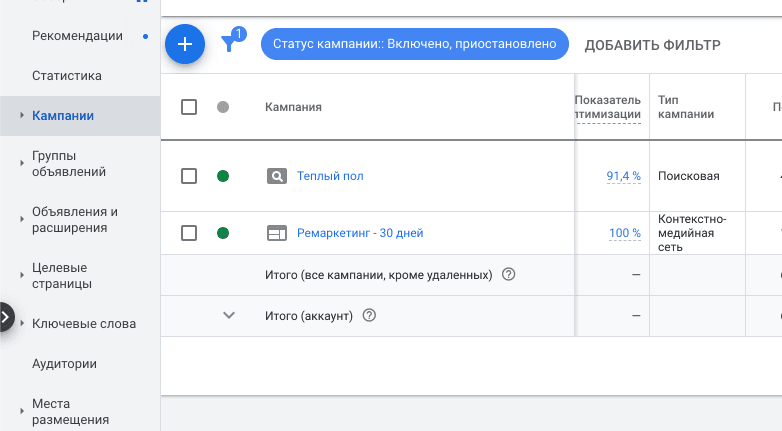Click the 100 % optimization score

625,233
